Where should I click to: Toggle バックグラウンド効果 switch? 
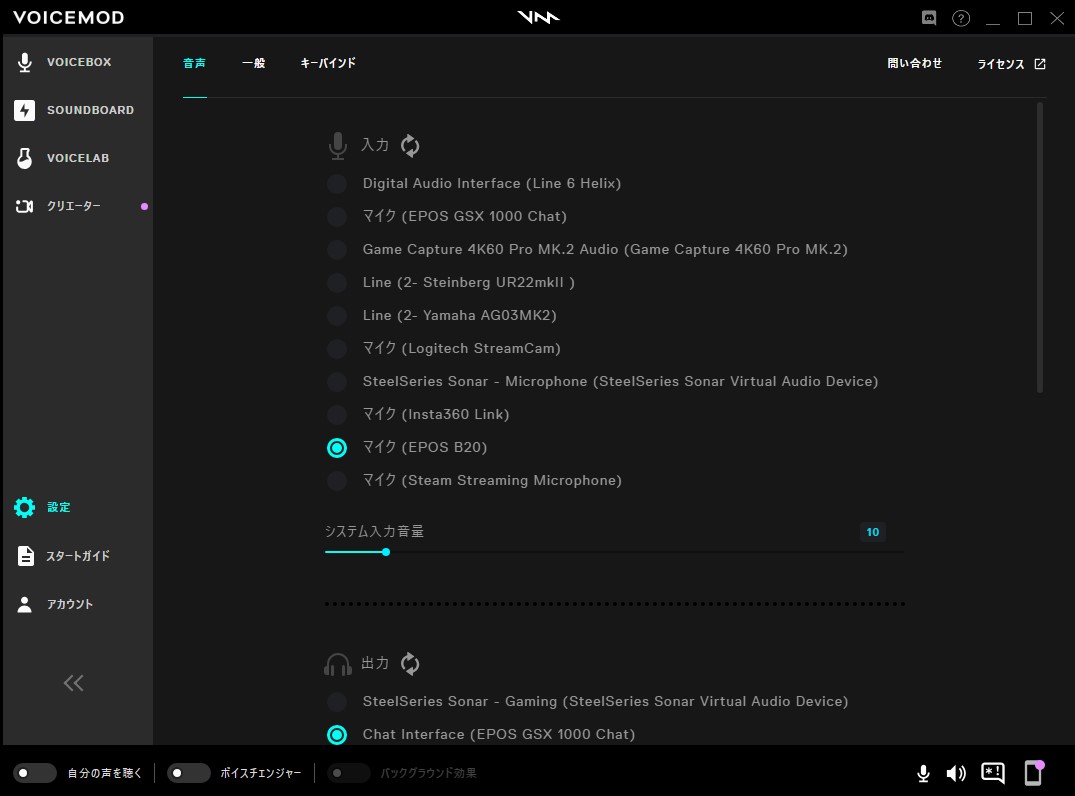pos(348,773)
